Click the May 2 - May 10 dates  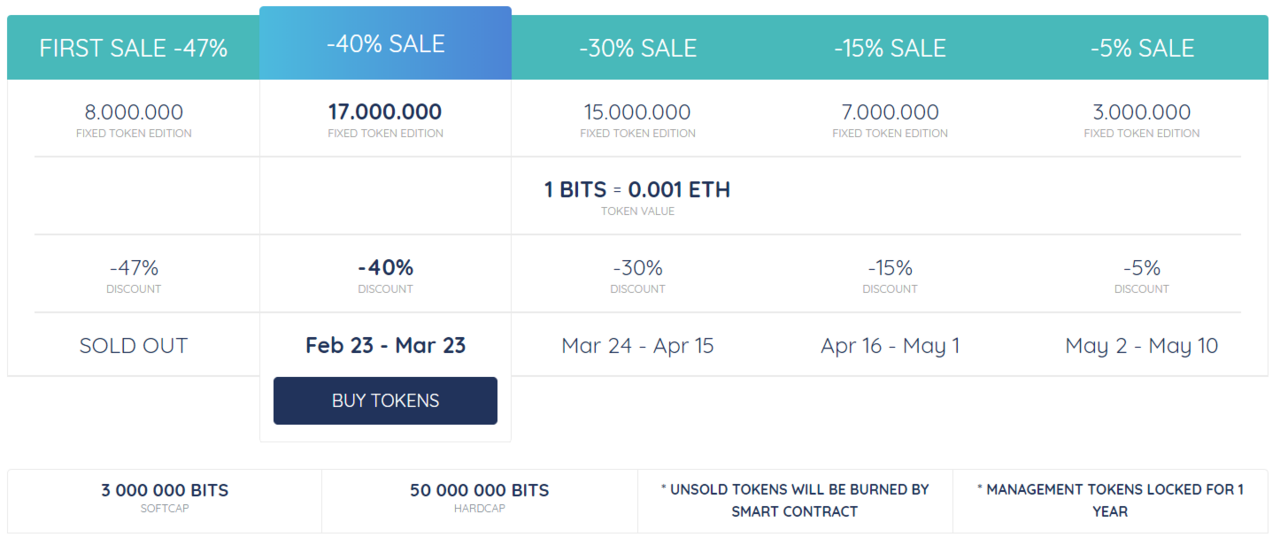pyautogui.click(x=1142, y=346)
